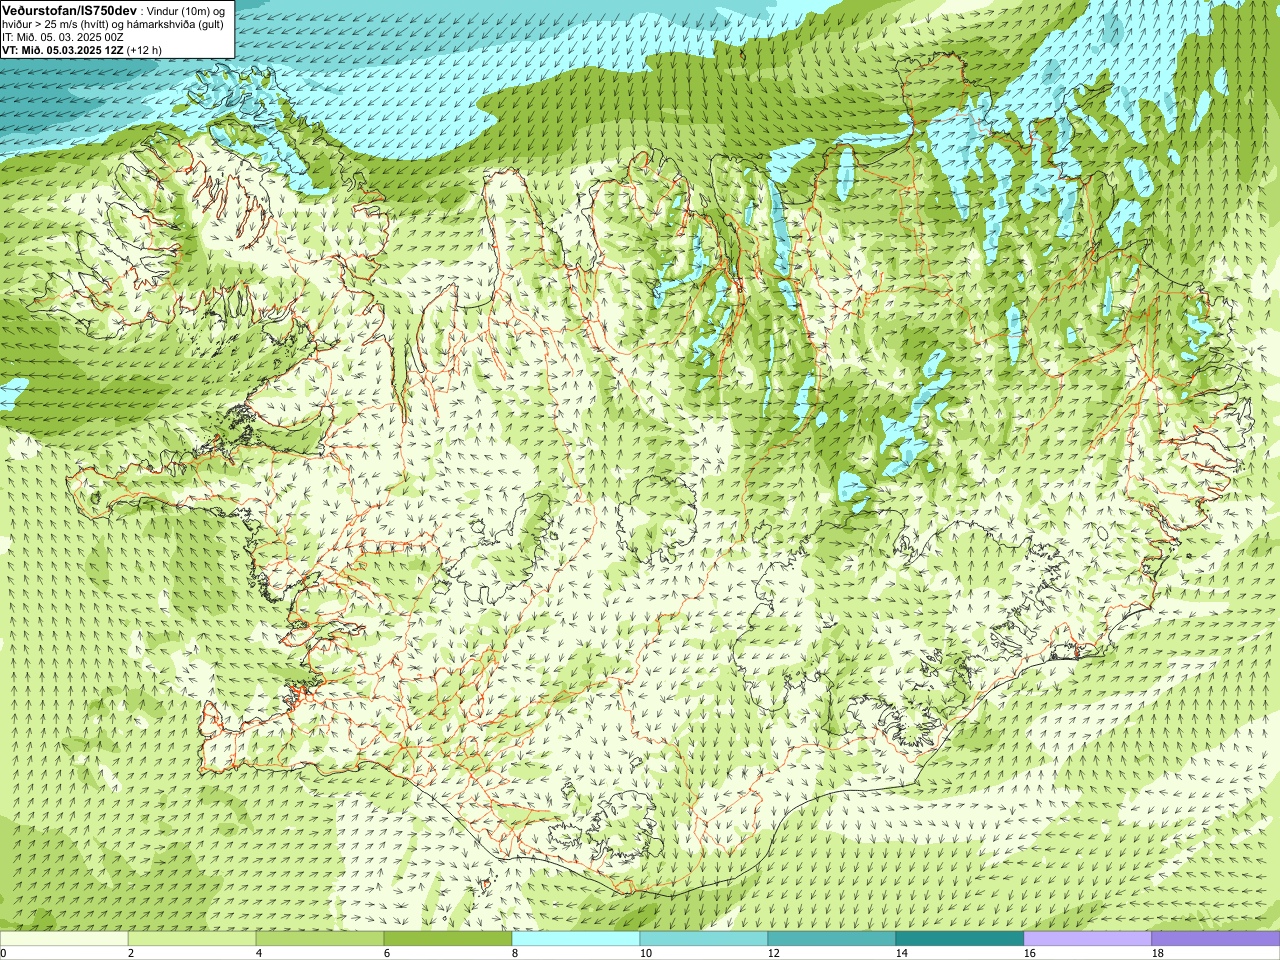Click the scale value "0"
Screen dimensions: 1280x960
4,954
